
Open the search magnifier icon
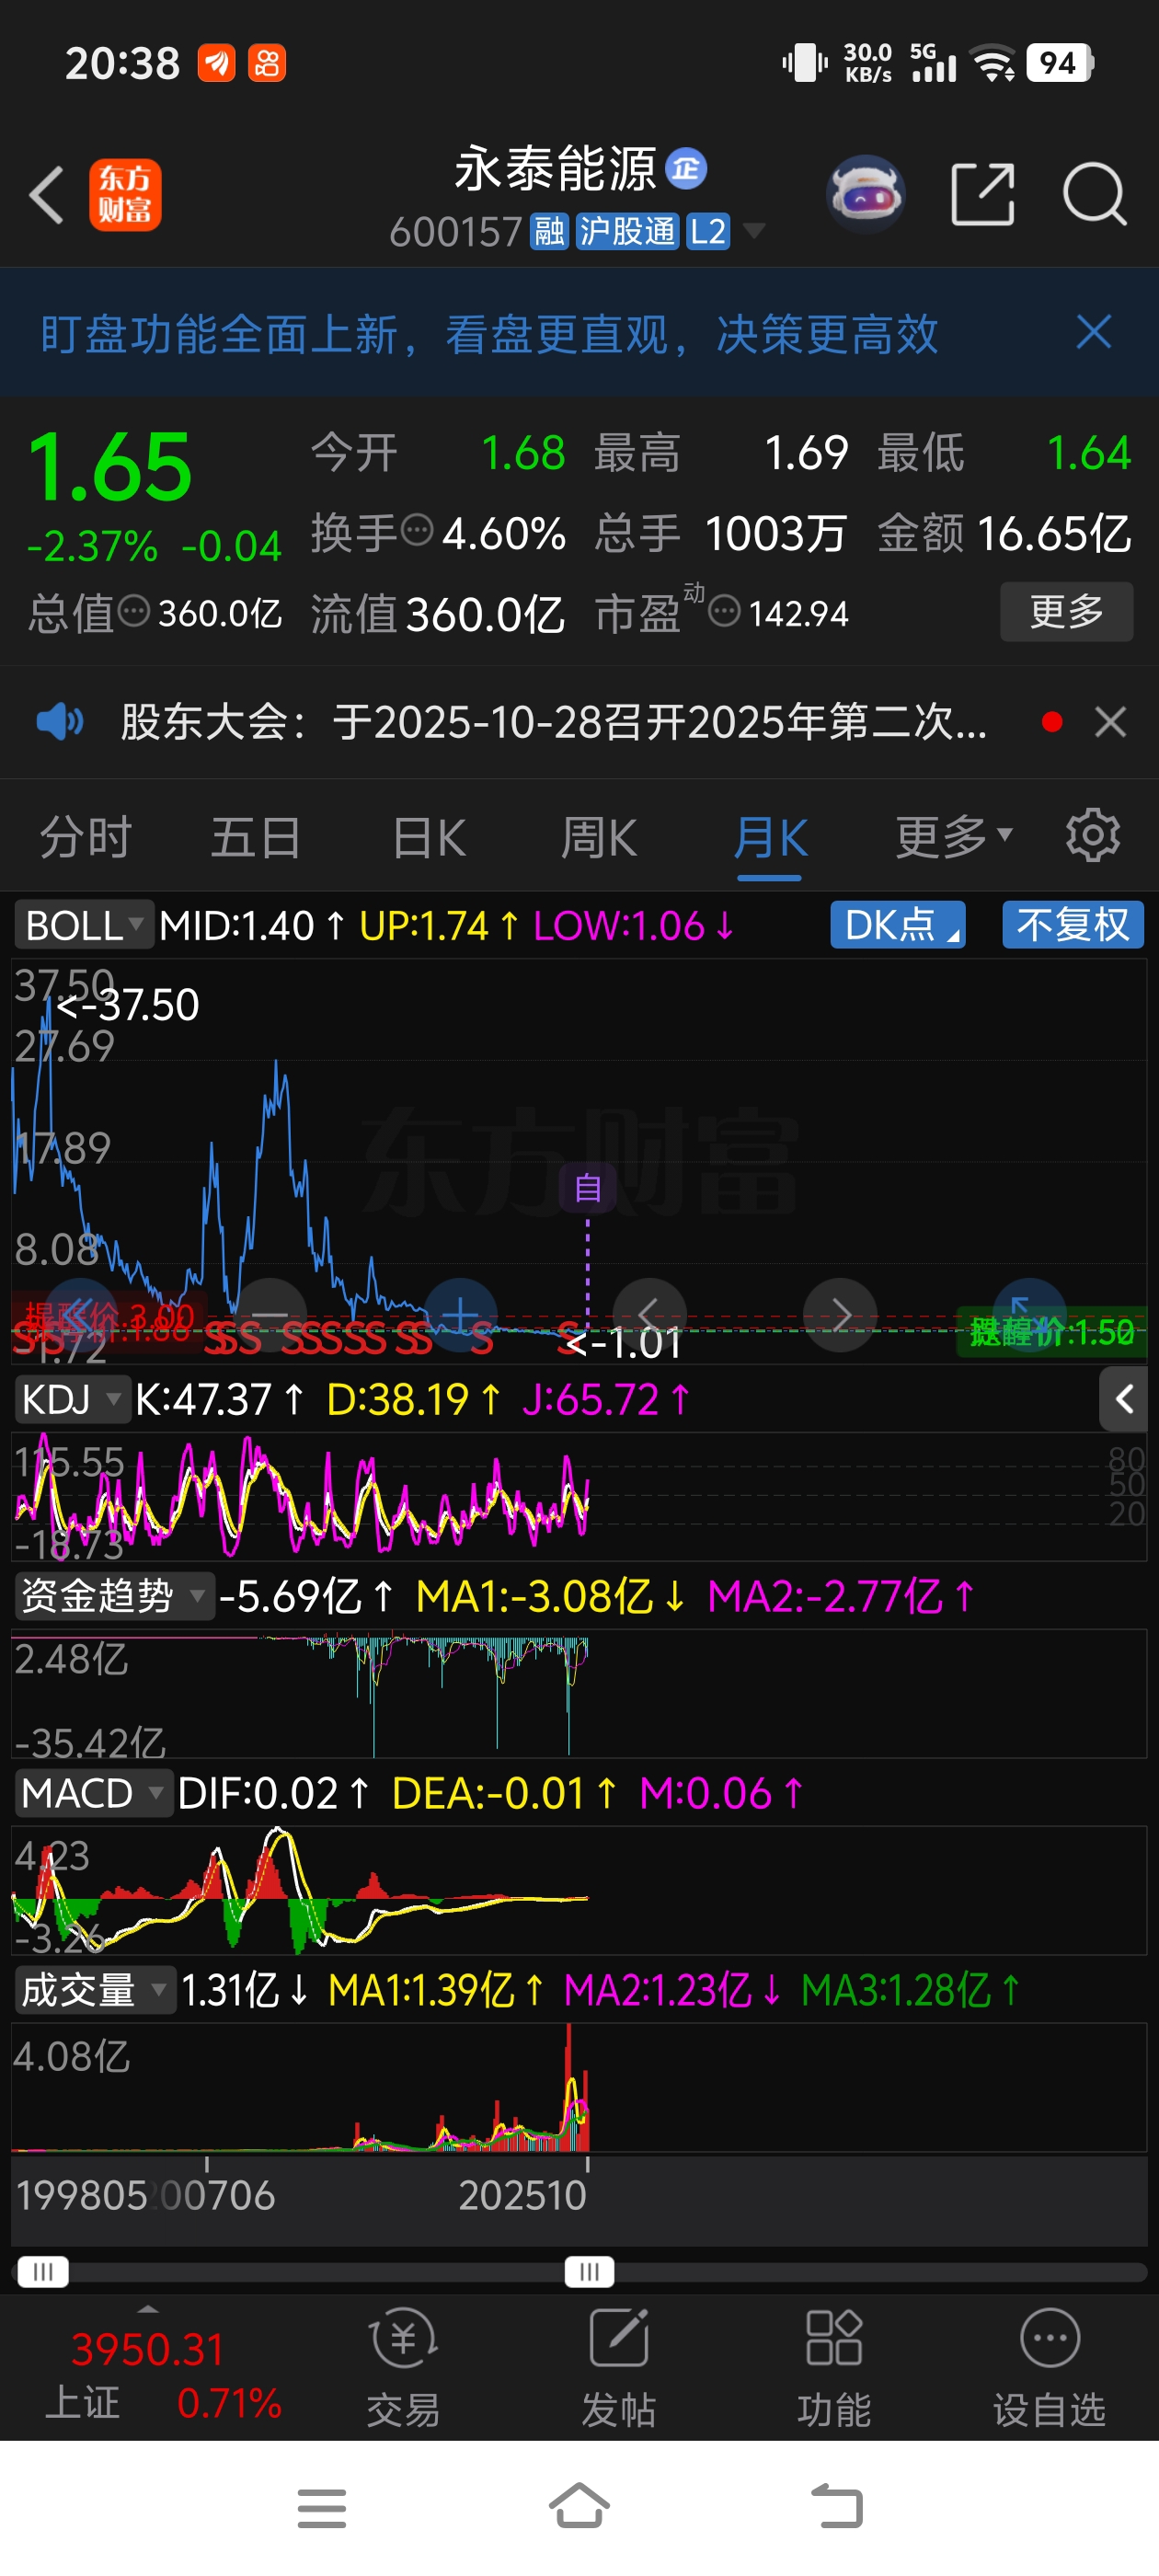(x=1094, y=194)
